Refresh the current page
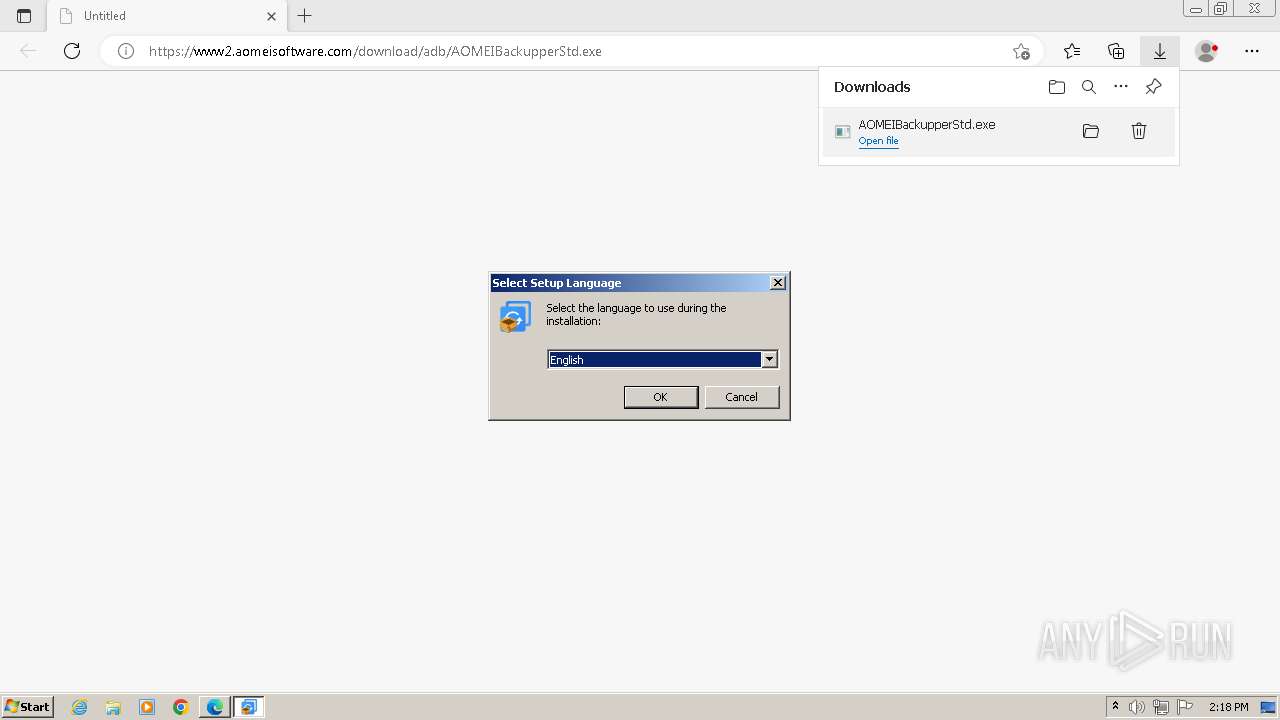The image size is (1280, 720). [x=72, y=51]
